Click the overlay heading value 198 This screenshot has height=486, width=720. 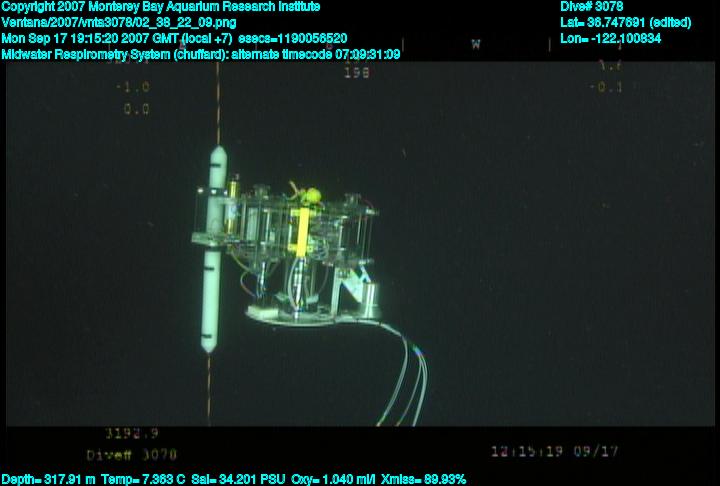click(357, 73)
